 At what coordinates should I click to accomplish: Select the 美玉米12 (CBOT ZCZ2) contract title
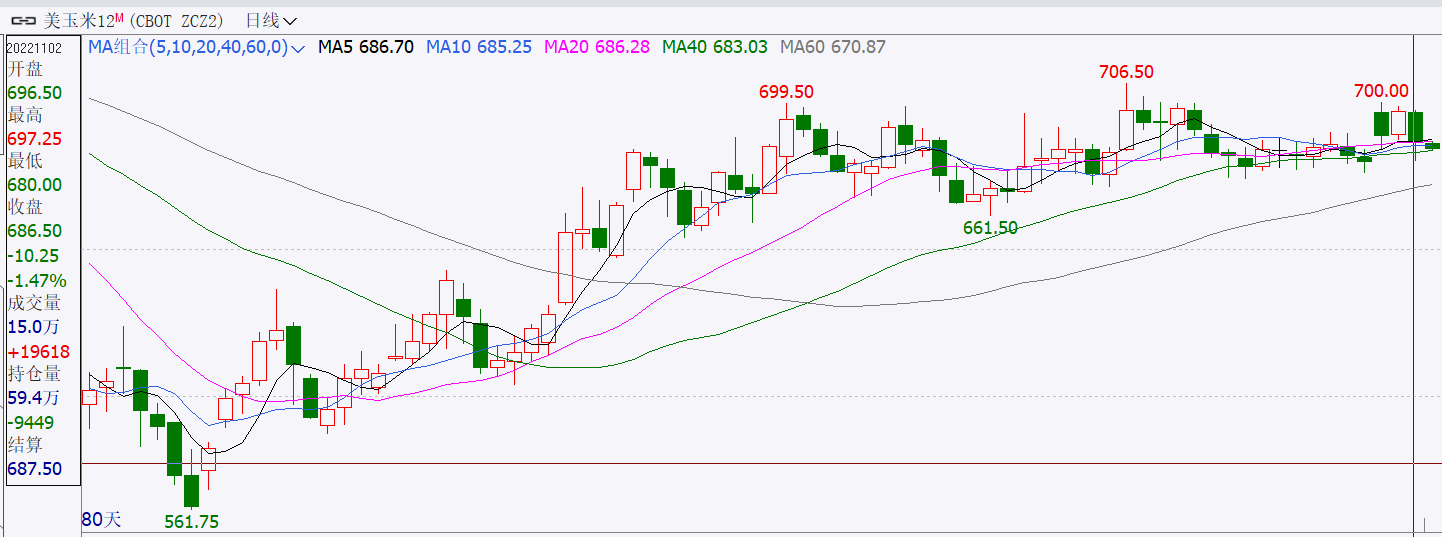(x=134, y=20)
